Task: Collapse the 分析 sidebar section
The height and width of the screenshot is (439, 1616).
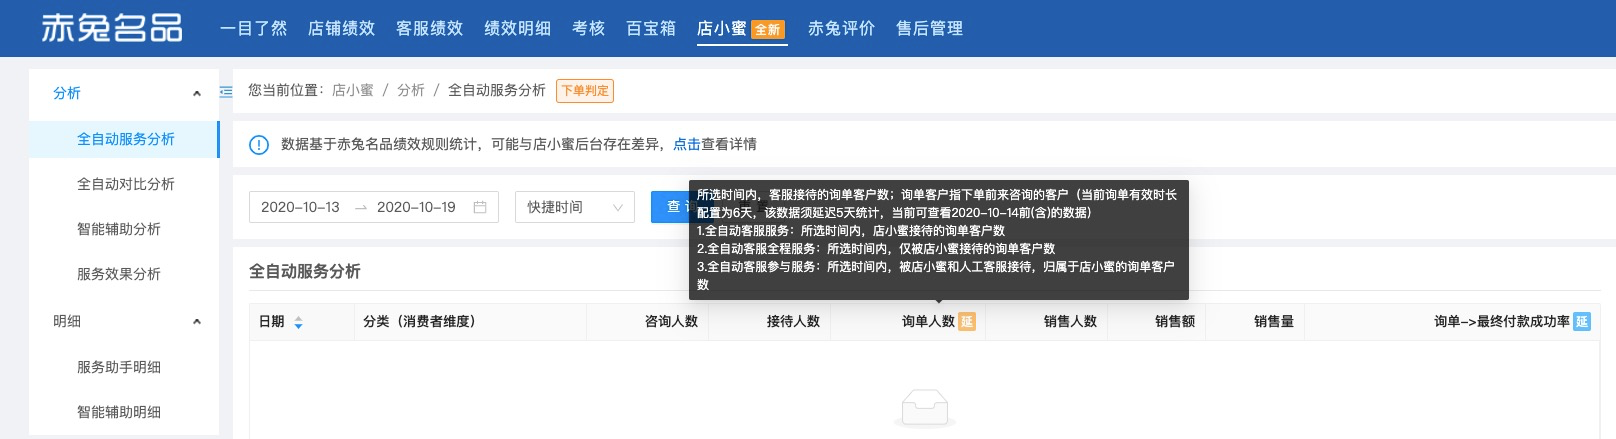Action: pos(196,93)
